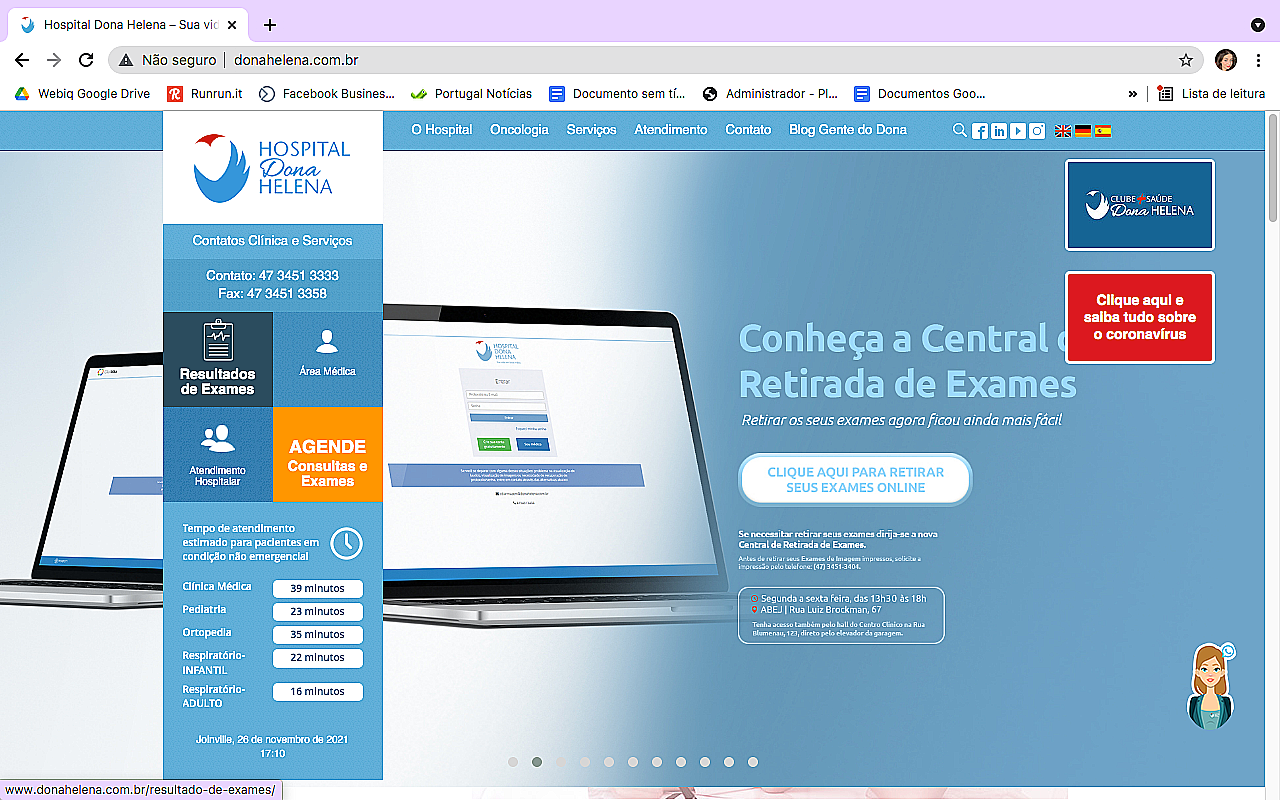Click Pediatria 23 minutos value
Screen dimensions: 1280x800
pos(318,611)
